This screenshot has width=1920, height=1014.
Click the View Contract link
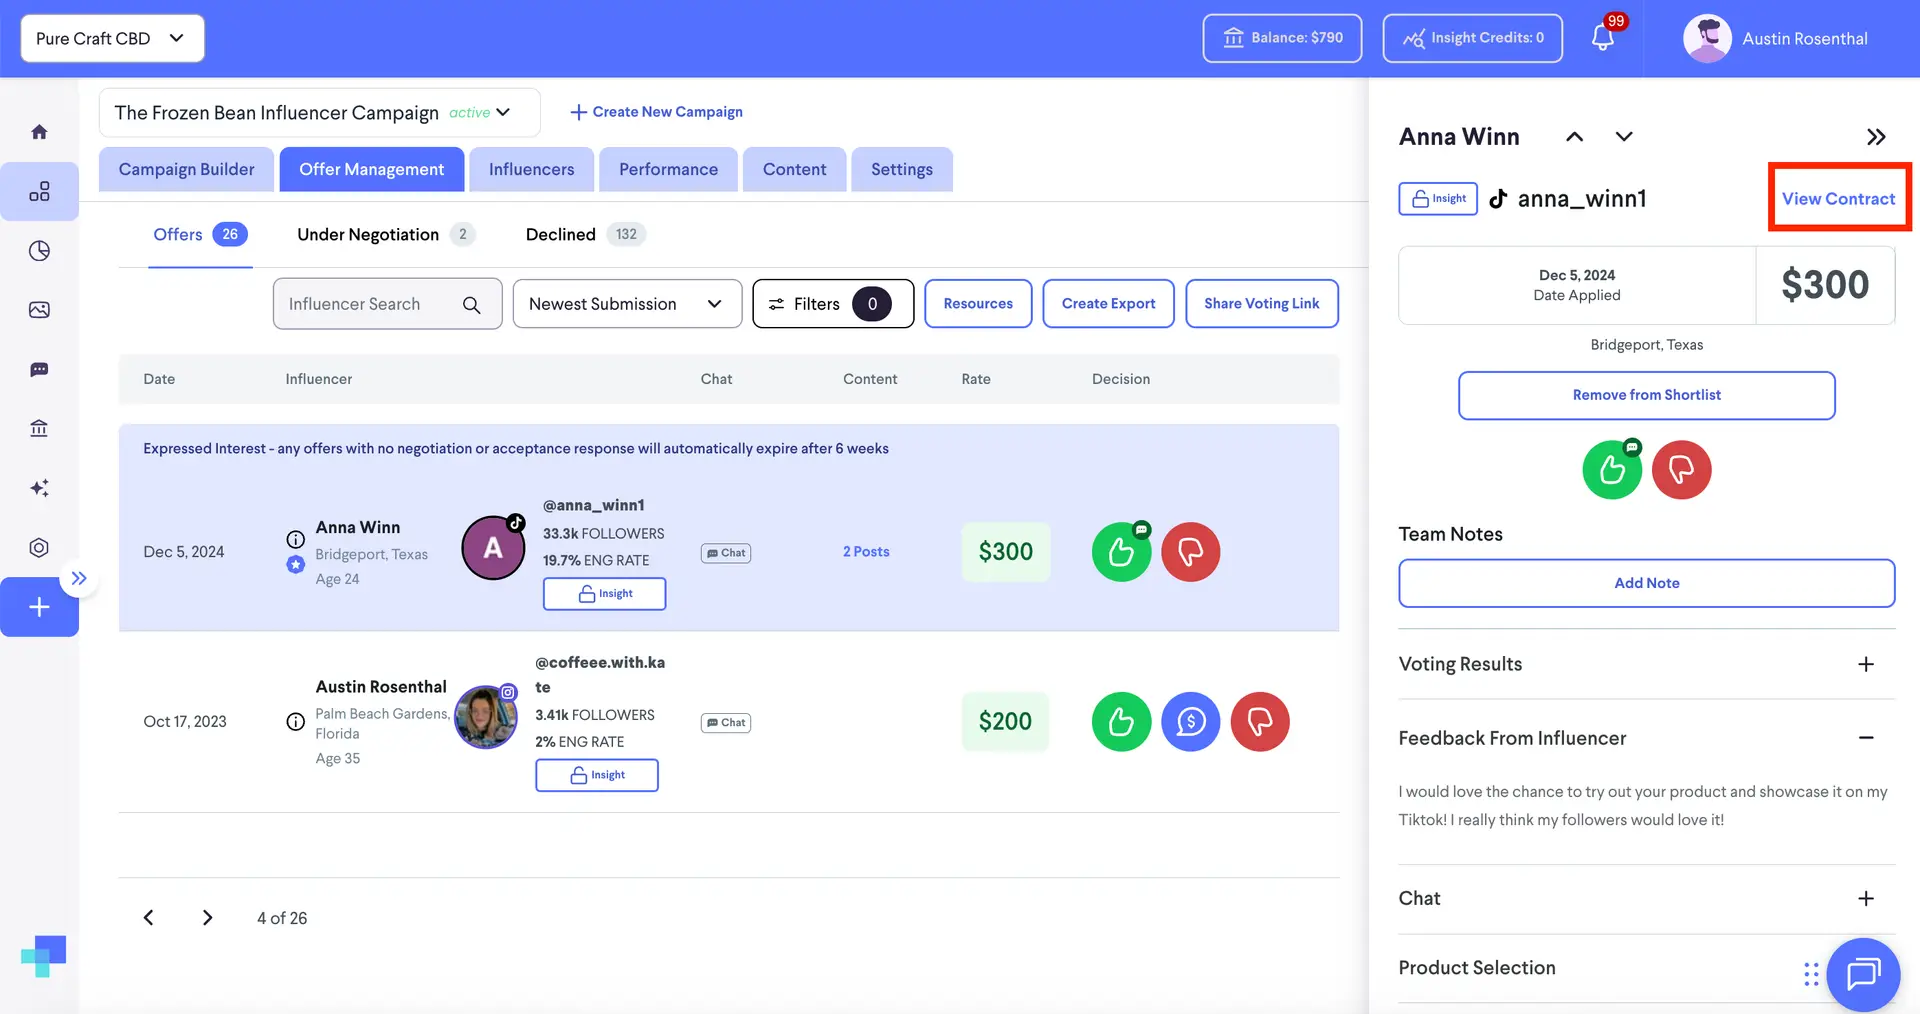tap(1839, 198)
